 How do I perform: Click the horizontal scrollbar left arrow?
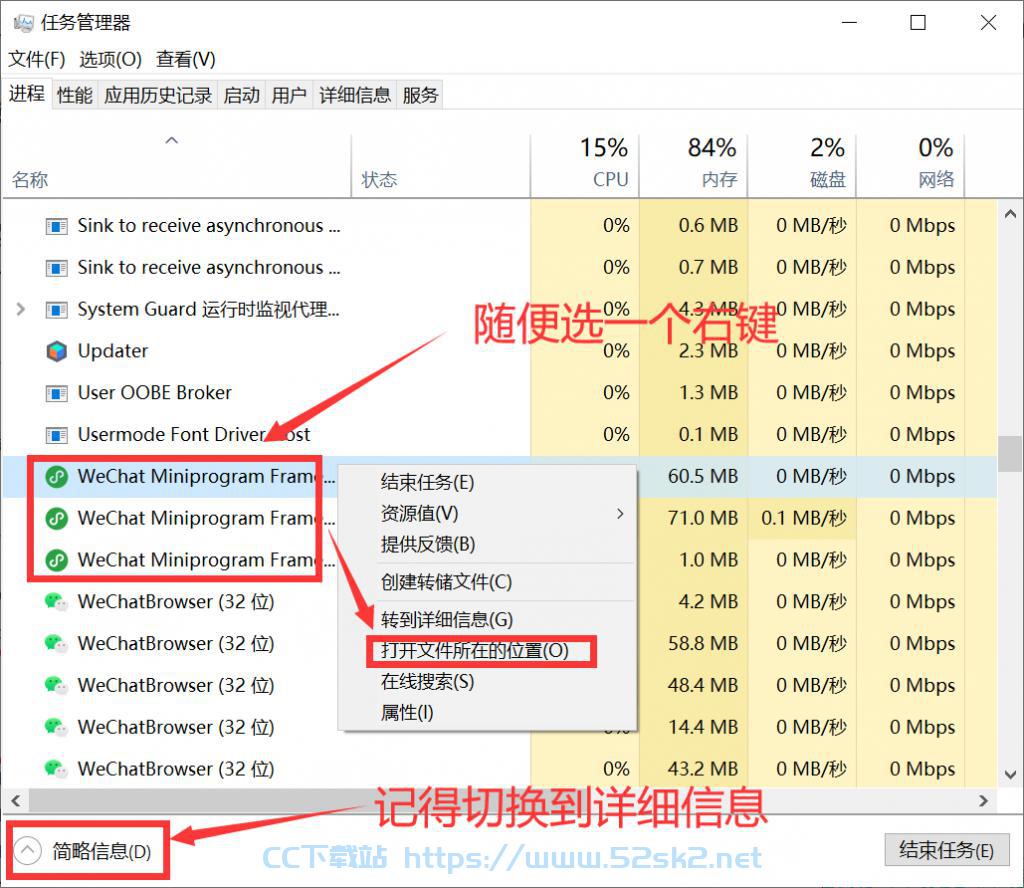point(16,801)
